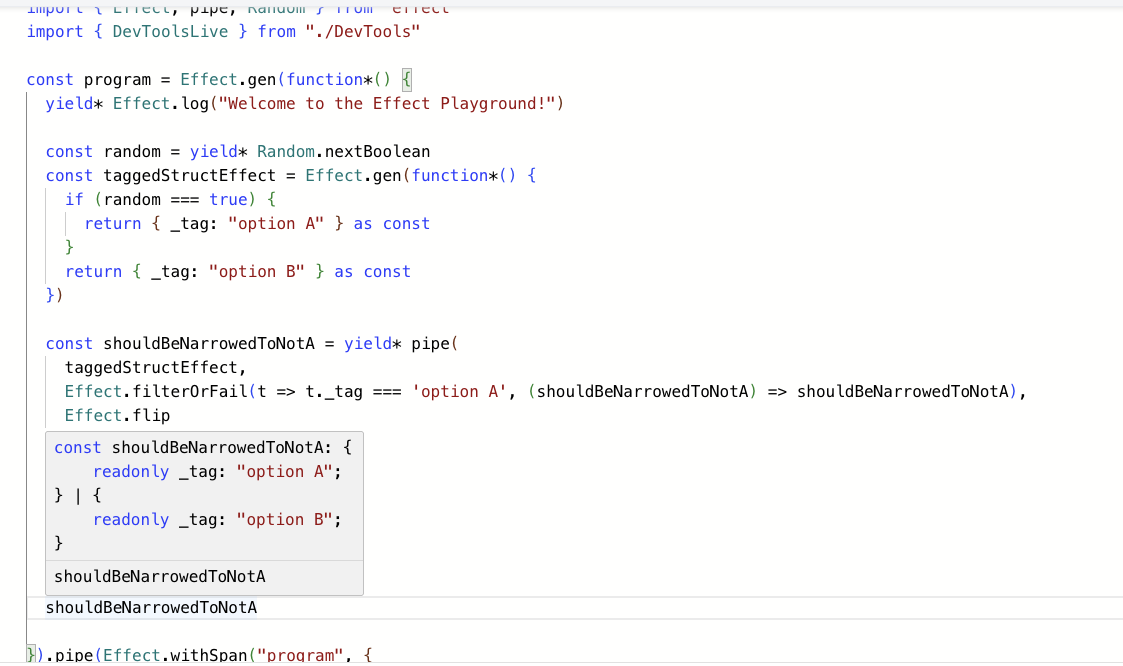Click nextBoolean after Random

click(377, 152)
